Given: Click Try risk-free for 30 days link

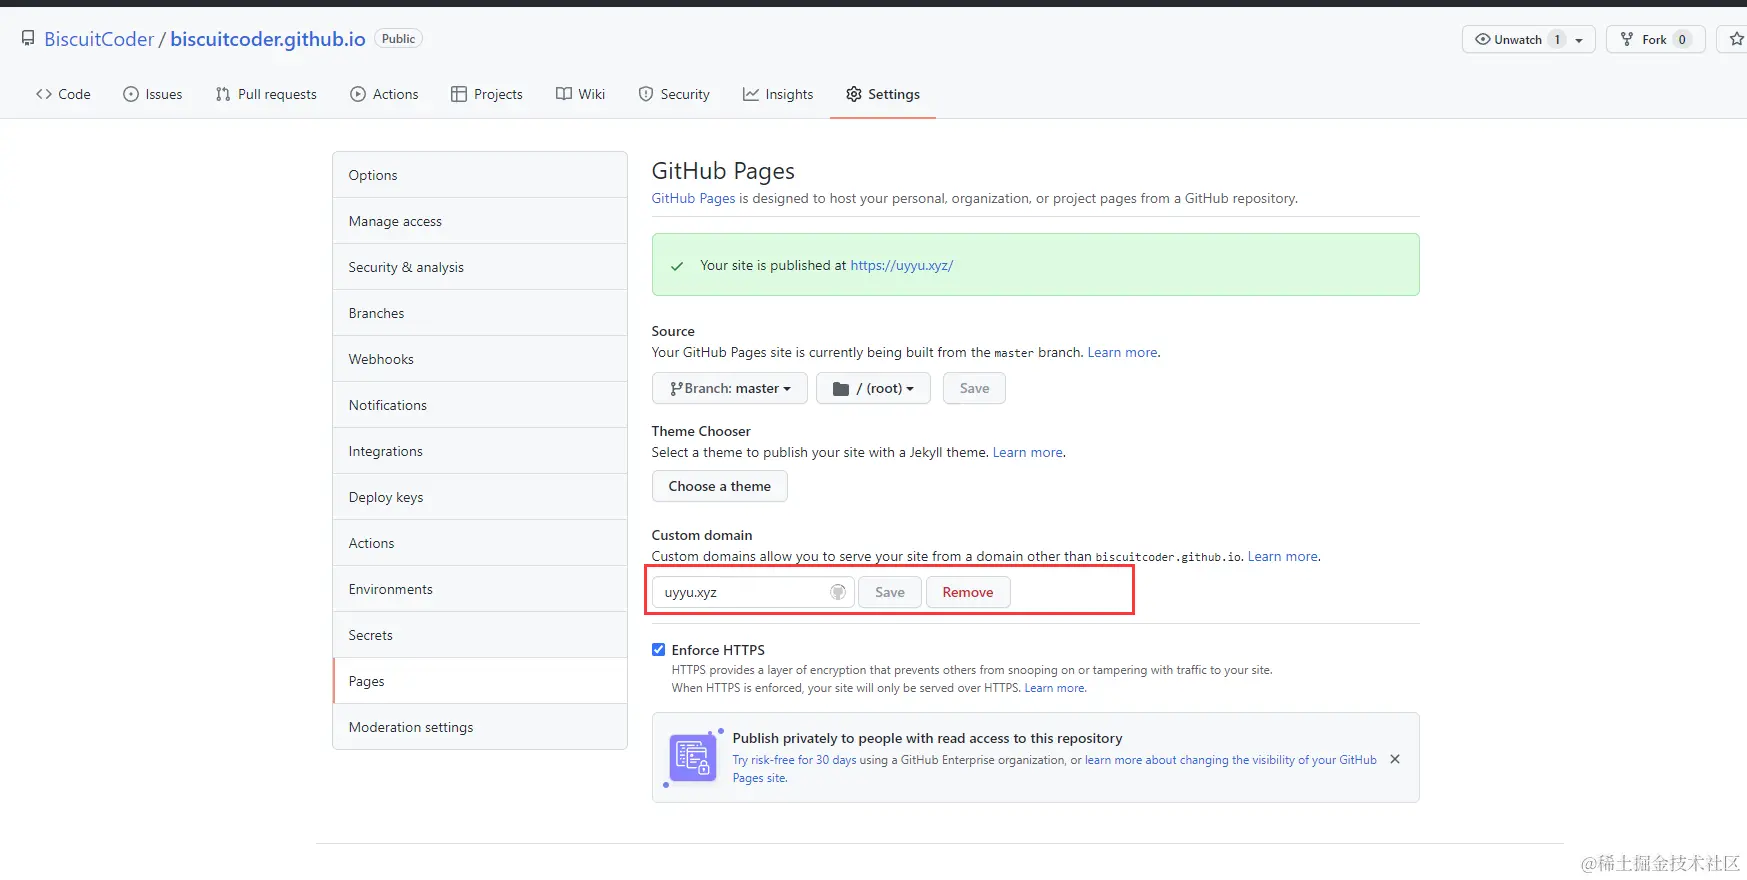Looking at the screenshot, I should pyautogui.click(x=794, y=760).
